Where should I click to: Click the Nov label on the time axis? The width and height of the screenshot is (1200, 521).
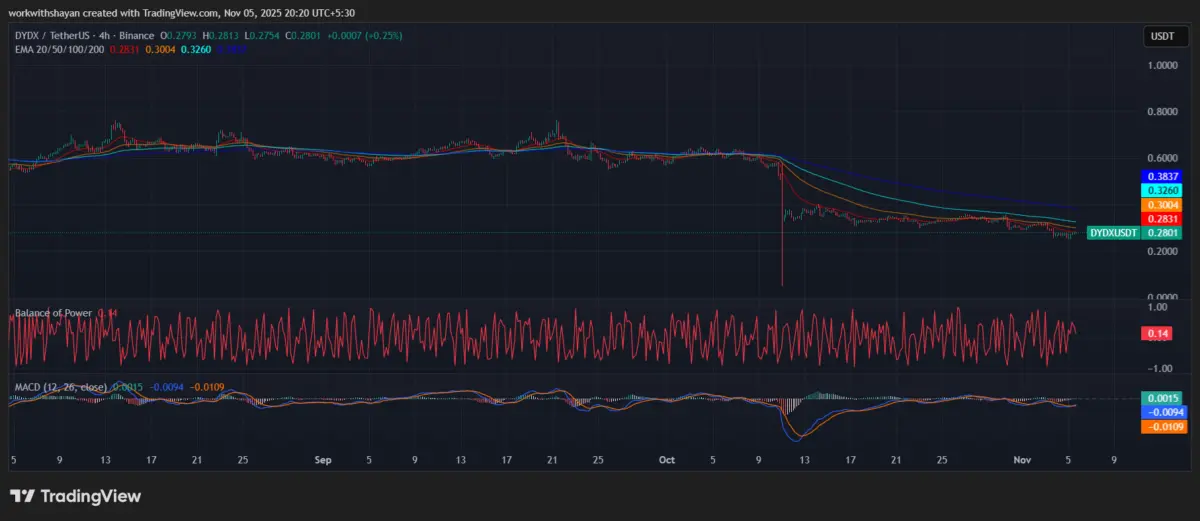pos(1023,461)
